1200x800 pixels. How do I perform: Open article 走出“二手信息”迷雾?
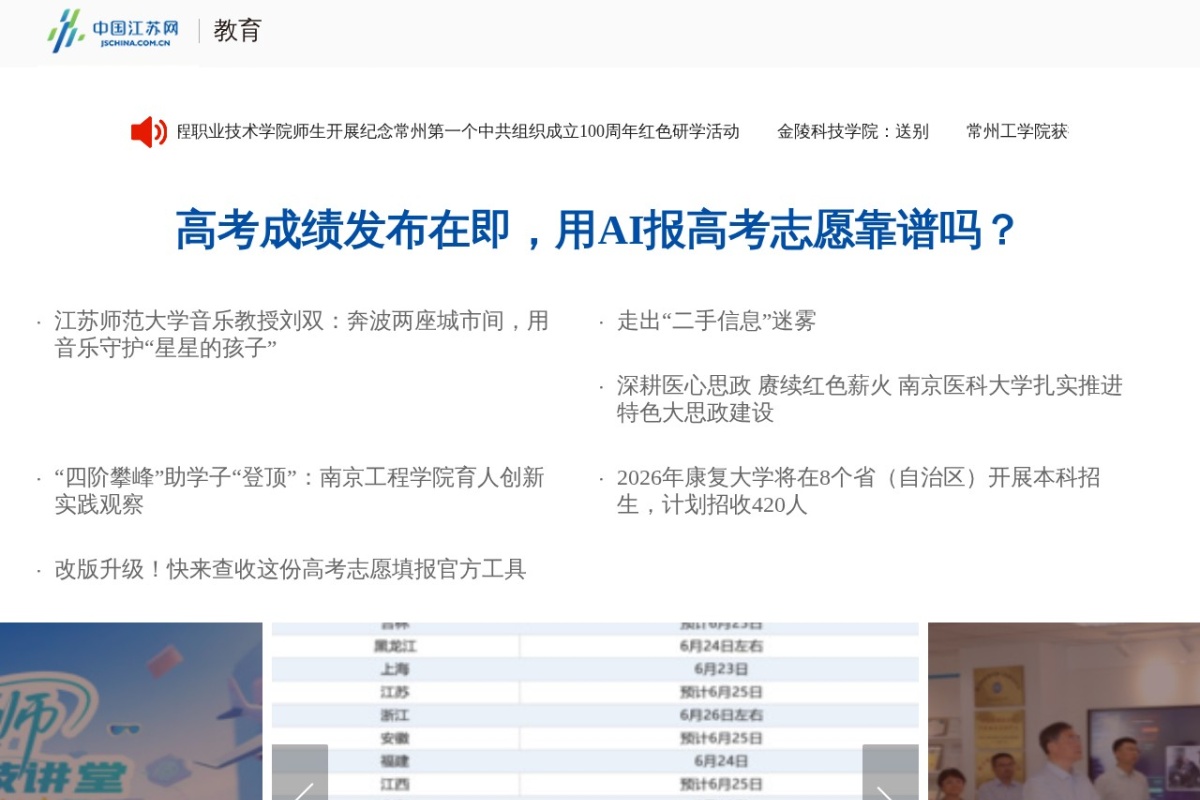[716, 321]
